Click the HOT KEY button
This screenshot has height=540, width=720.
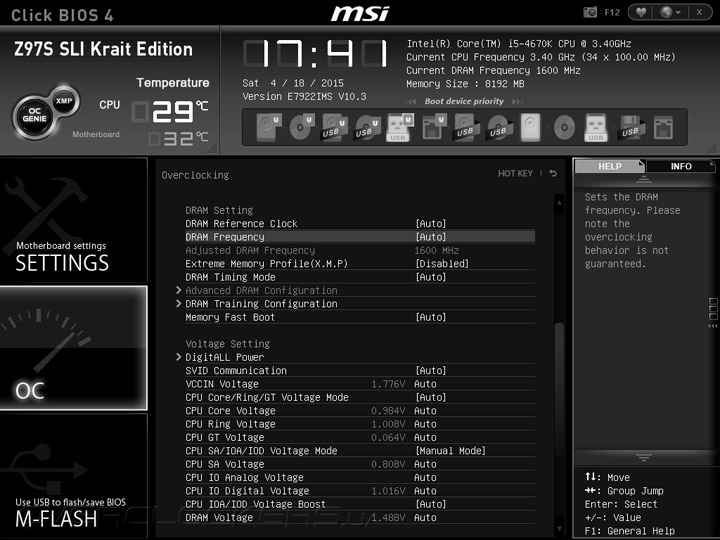click(515, 174)
